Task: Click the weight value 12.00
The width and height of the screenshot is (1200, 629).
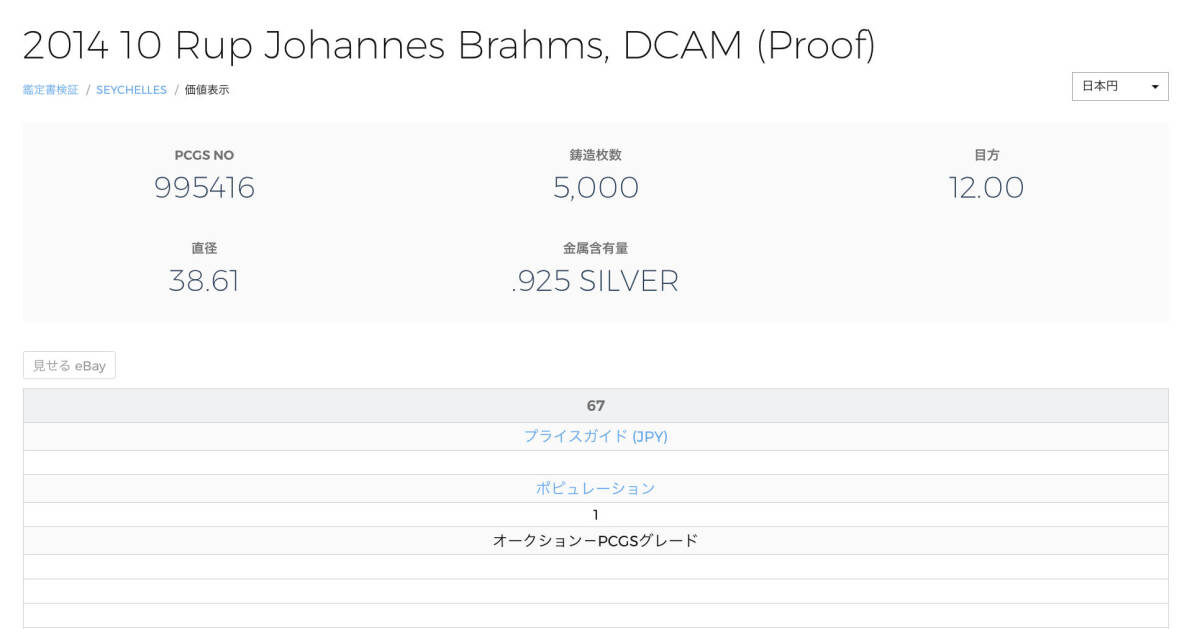Action: coord(986,188)
